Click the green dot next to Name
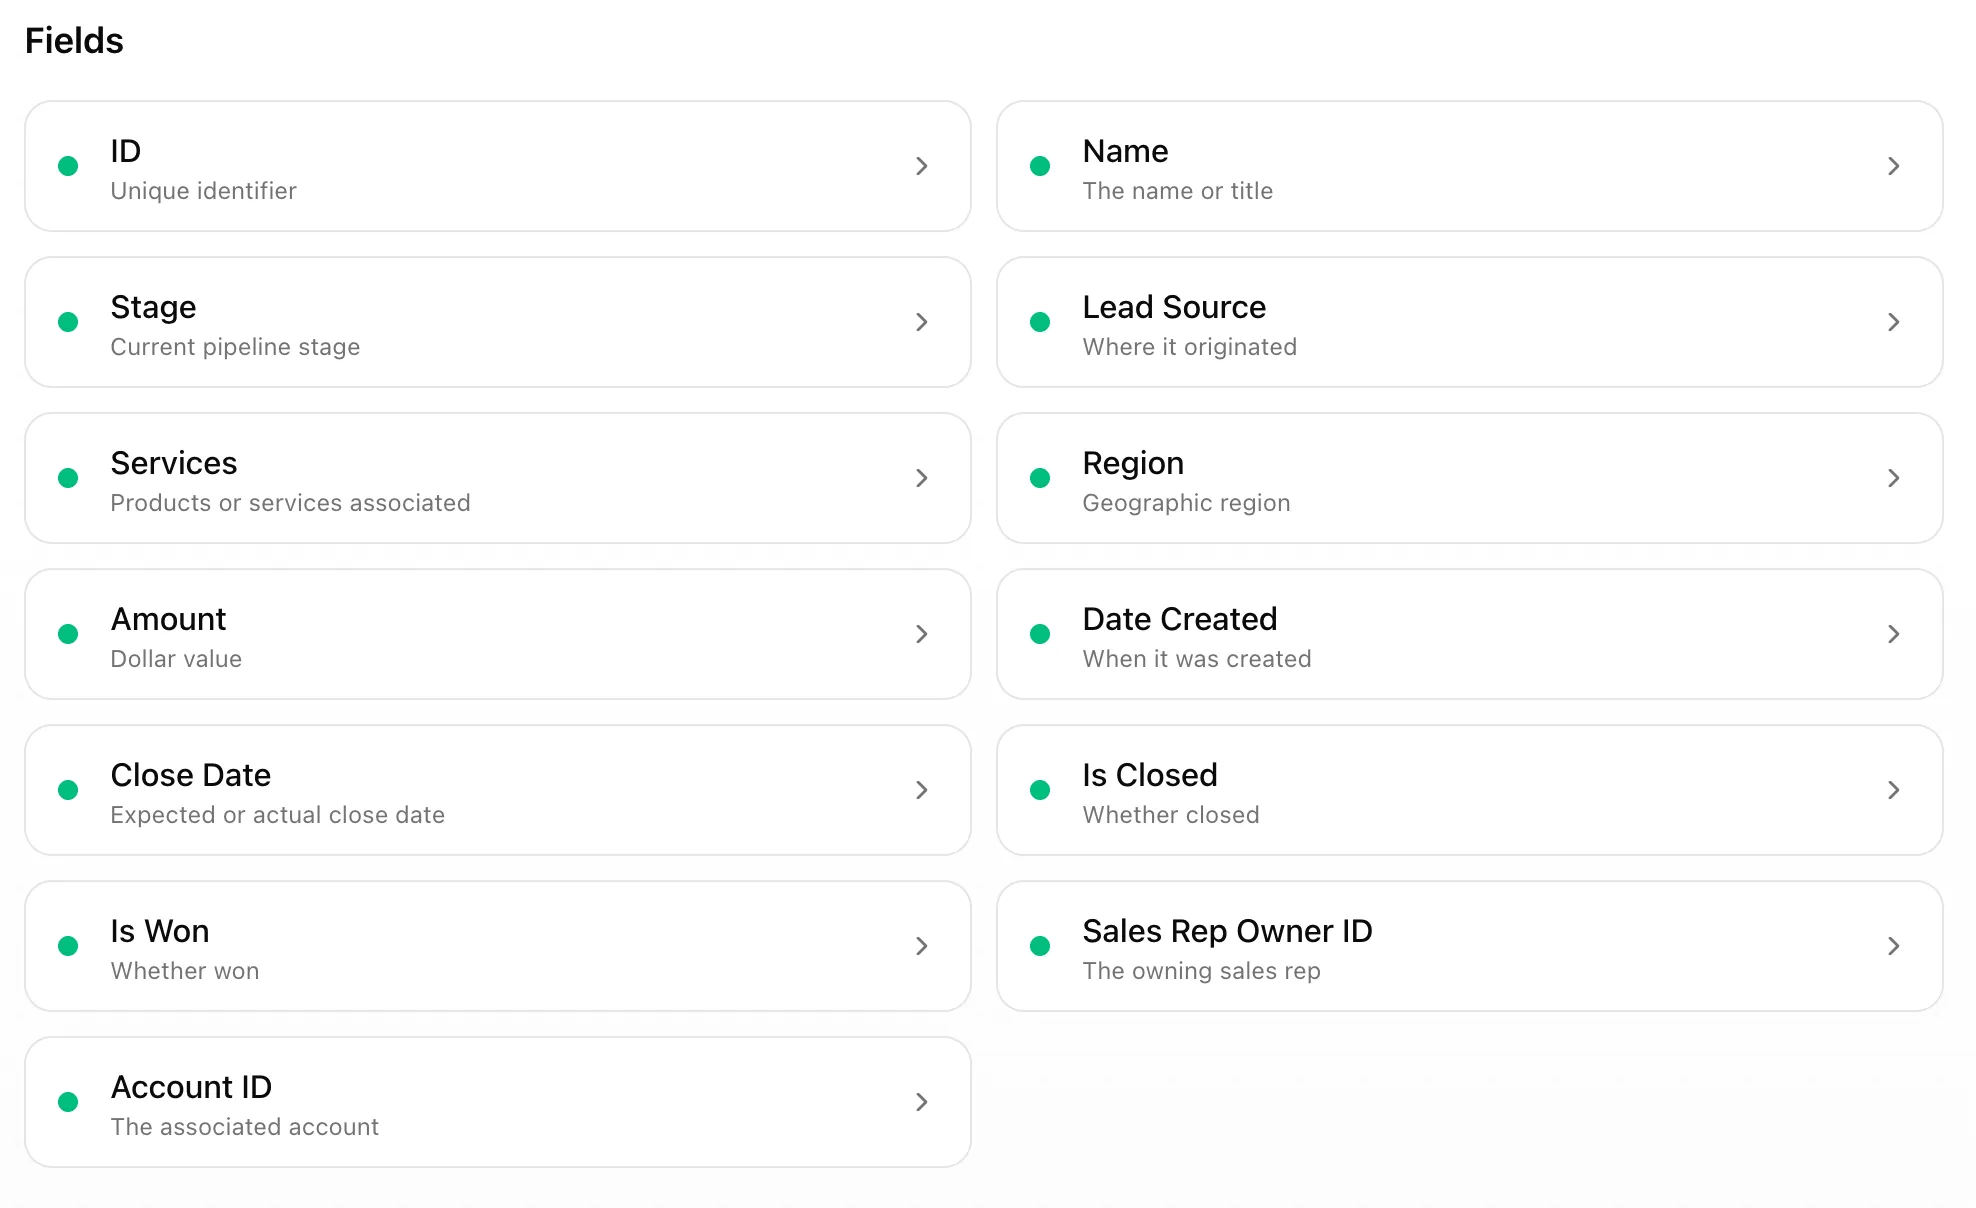 (1040, 166)
